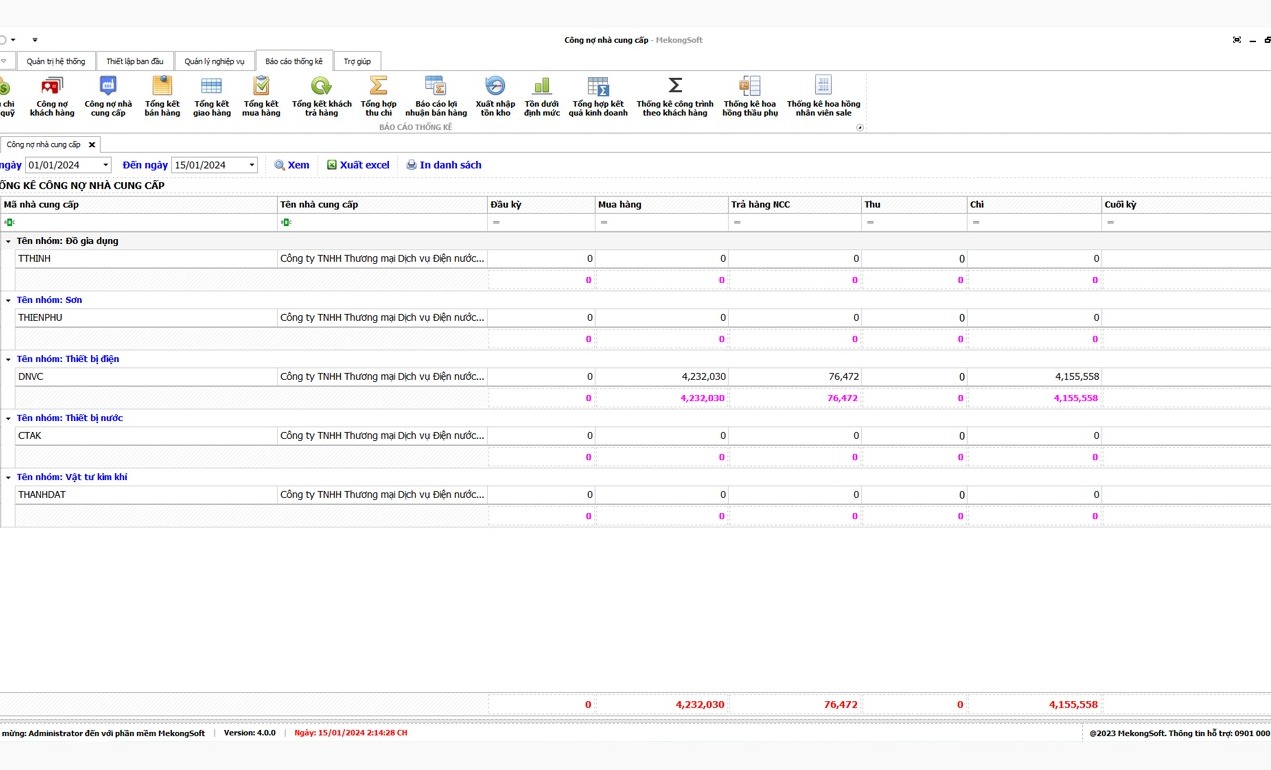1271x770 pixels.
Task: Open the Báo cáo lợi nhuận bán hàng report
Action: (435, 96)
